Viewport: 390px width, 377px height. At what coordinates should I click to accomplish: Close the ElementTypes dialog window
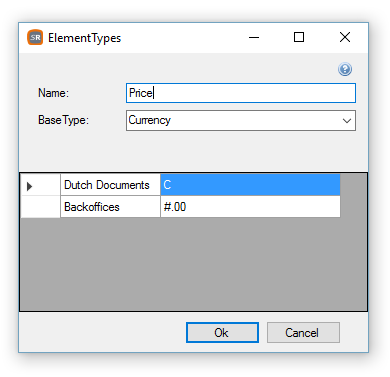[345, 37]
